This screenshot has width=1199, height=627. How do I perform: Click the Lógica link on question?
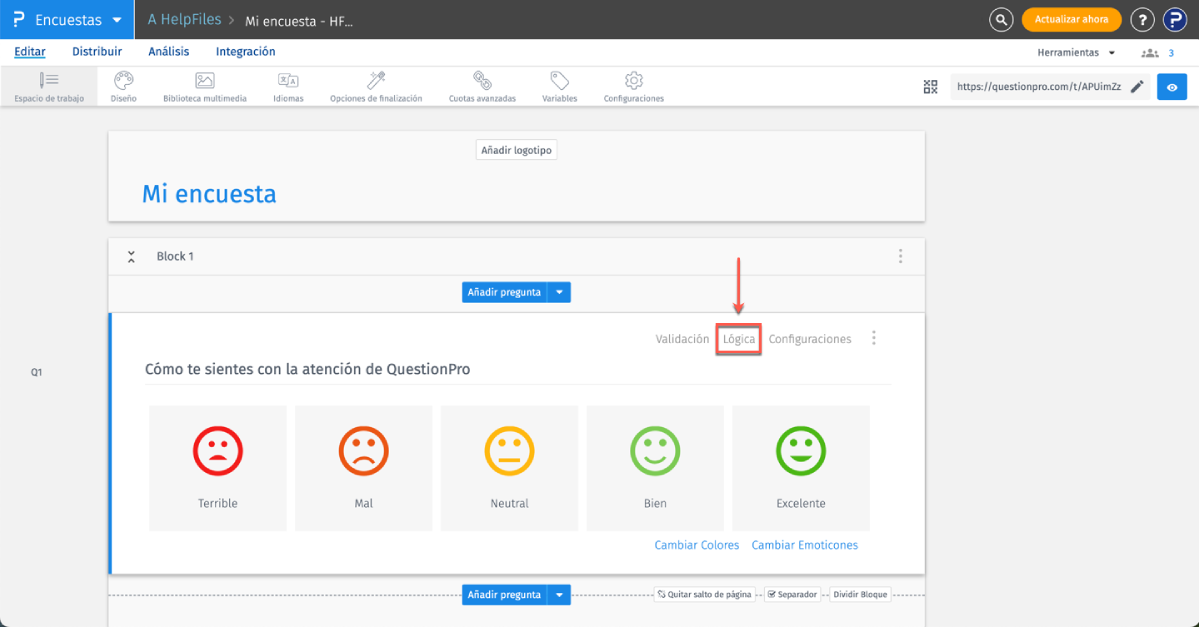pos(739,339)
